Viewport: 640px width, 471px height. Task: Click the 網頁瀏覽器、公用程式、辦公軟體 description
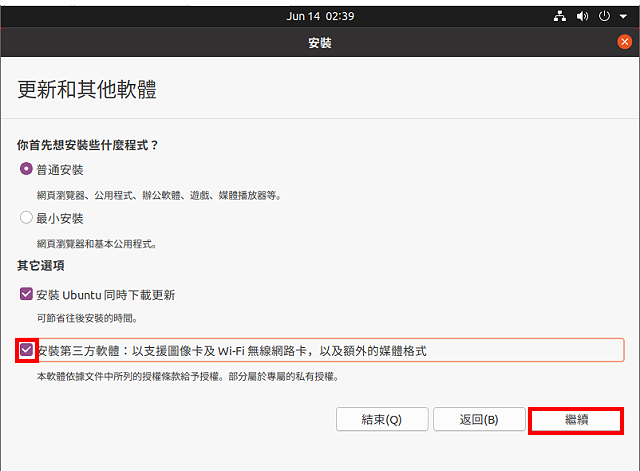click(160, 196)
